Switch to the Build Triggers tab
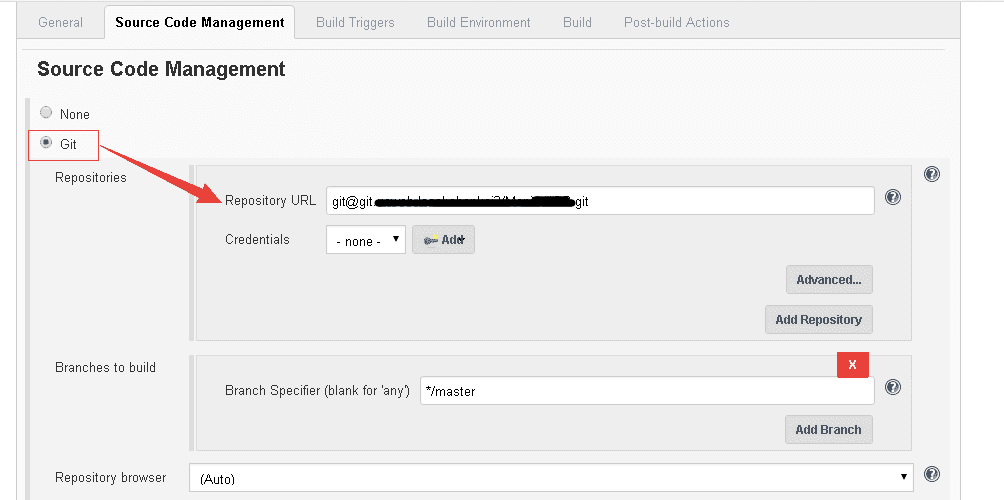This screenshot has height=500, width=1004. 355,22
